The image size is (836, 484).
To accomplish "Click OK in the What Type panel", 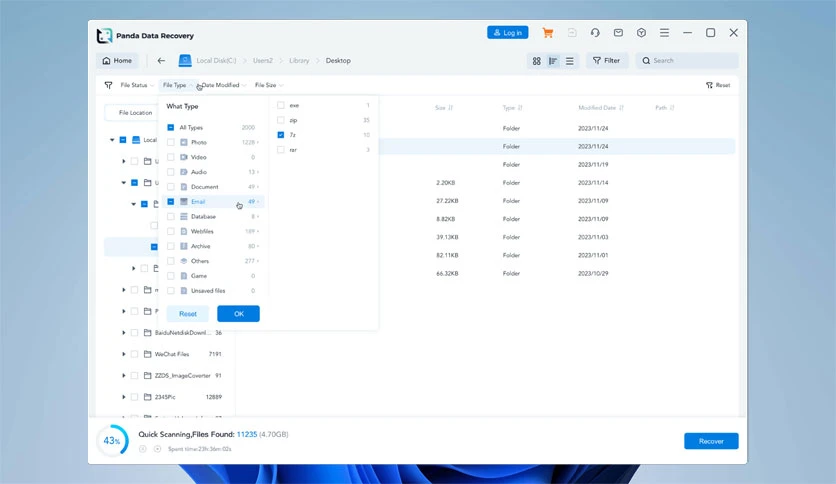I will tap(238, 313).
